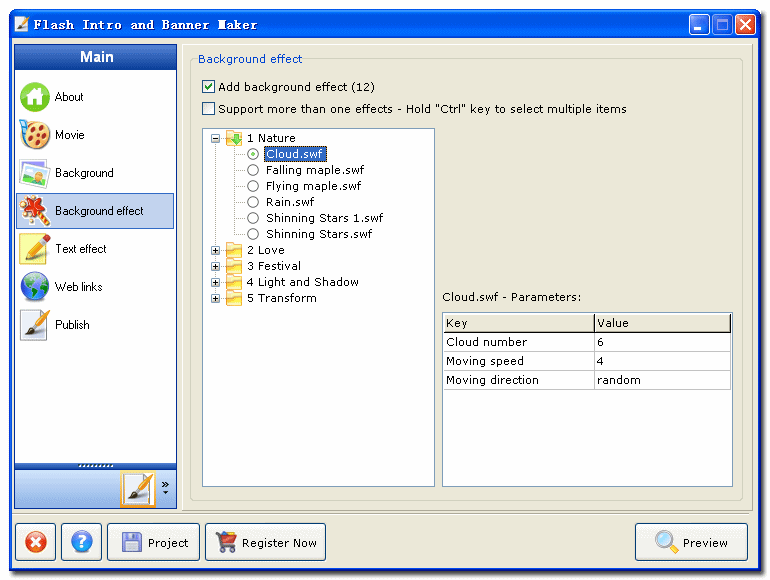This screenshot has height=580, width=770.
Task: Click the About house icon in sidebar
Action: pyautogui.click(x=35, y=97)
